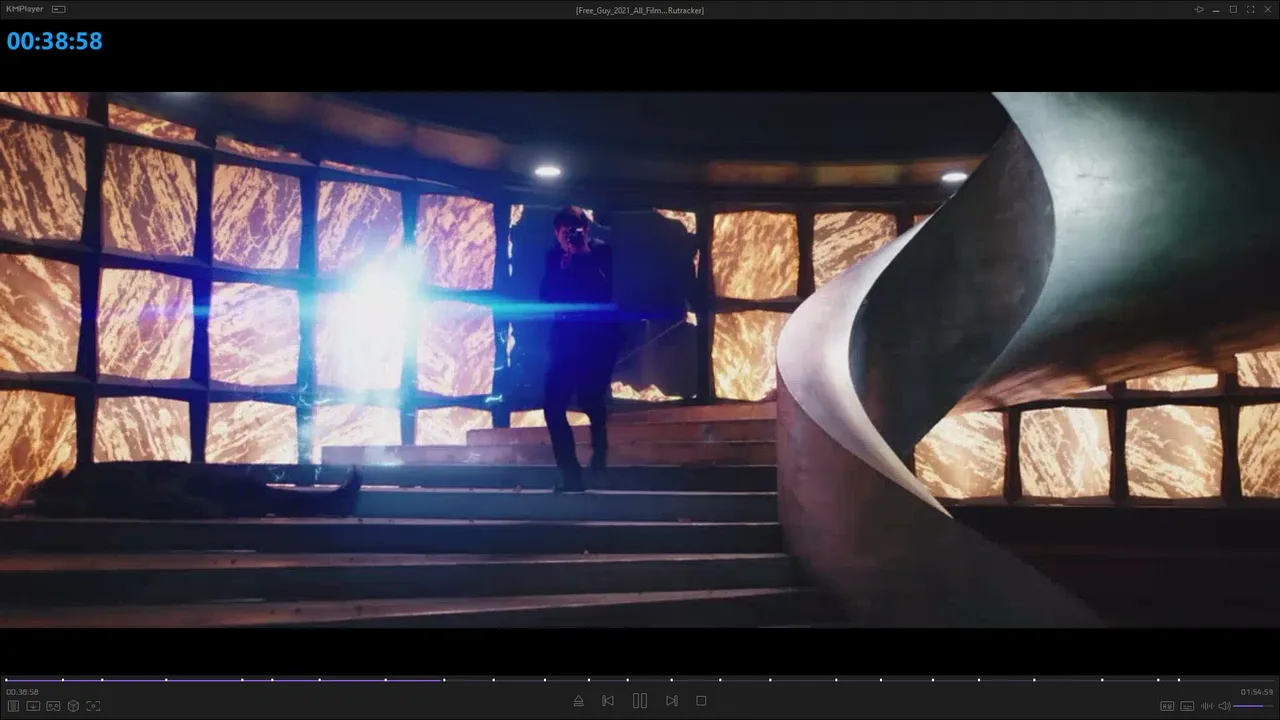The width and height of the screenshot is (1280, 720).
Task: Open the 3D cube settings icon
Action: [73, 706]
